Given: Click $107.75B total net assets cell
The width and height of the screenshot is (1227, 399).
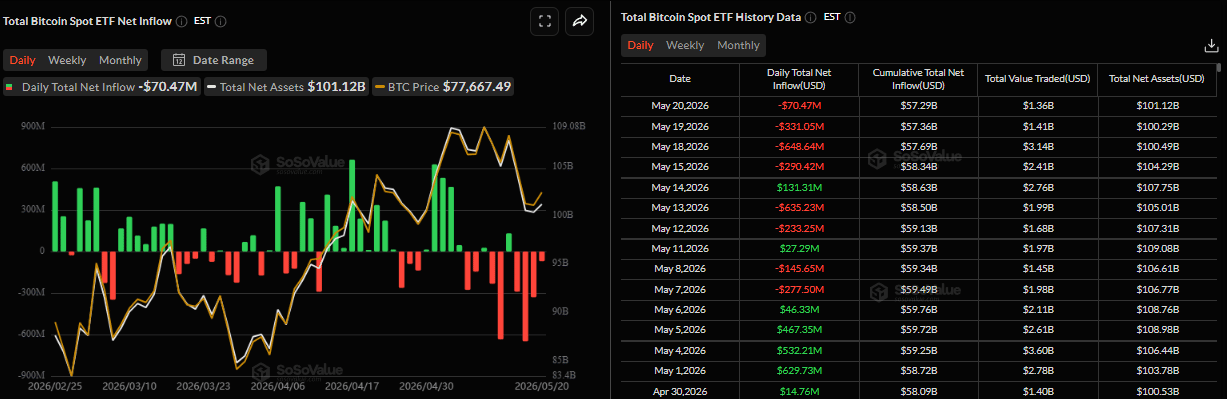Looking at the screenshot, I should click(x=1157, y=187).
